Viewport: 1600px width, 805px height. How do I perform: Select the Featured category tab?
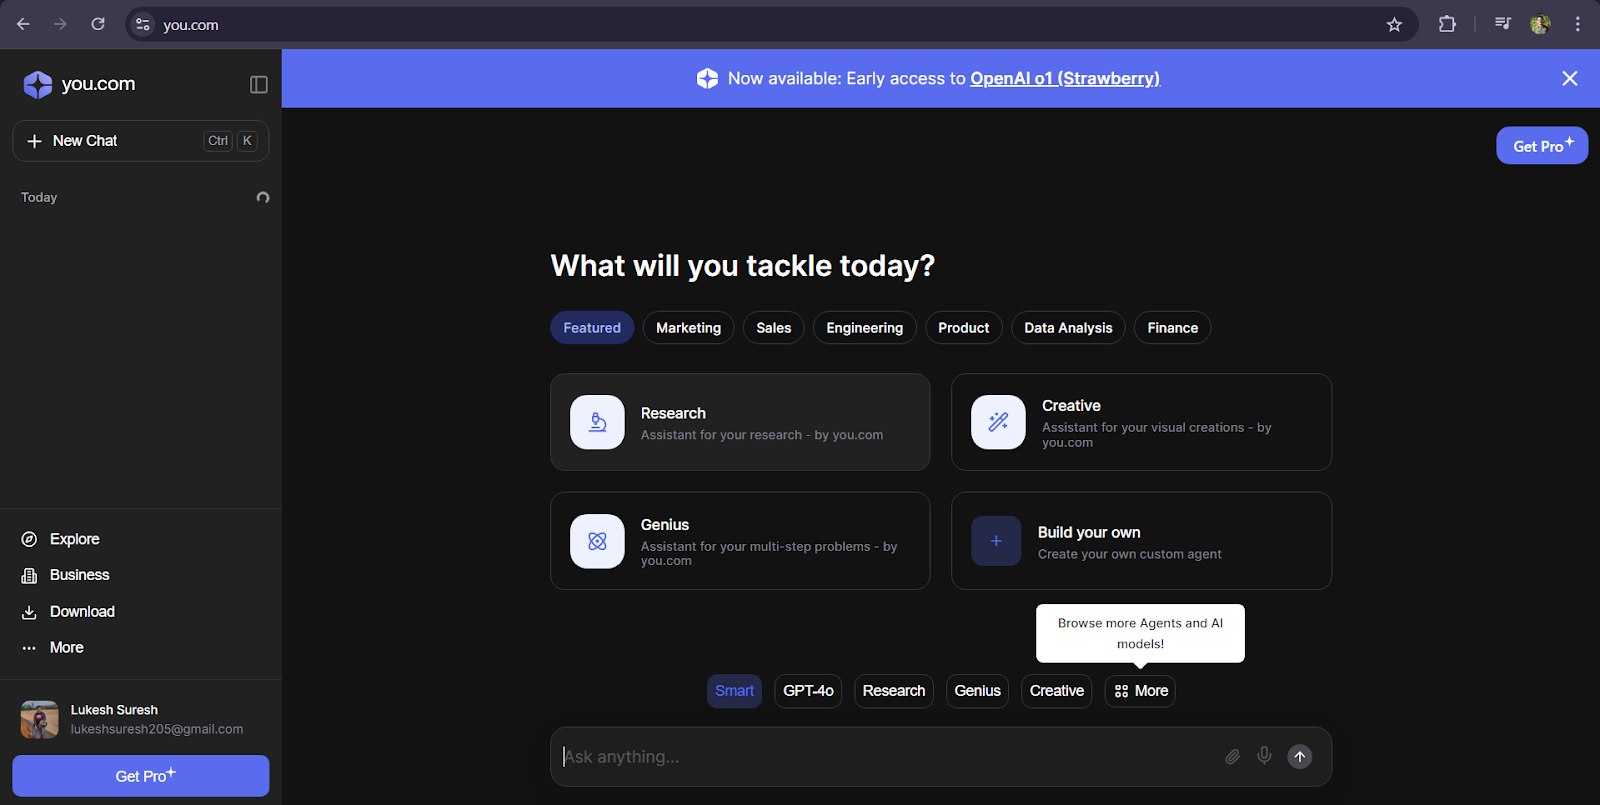pos(592,328)
